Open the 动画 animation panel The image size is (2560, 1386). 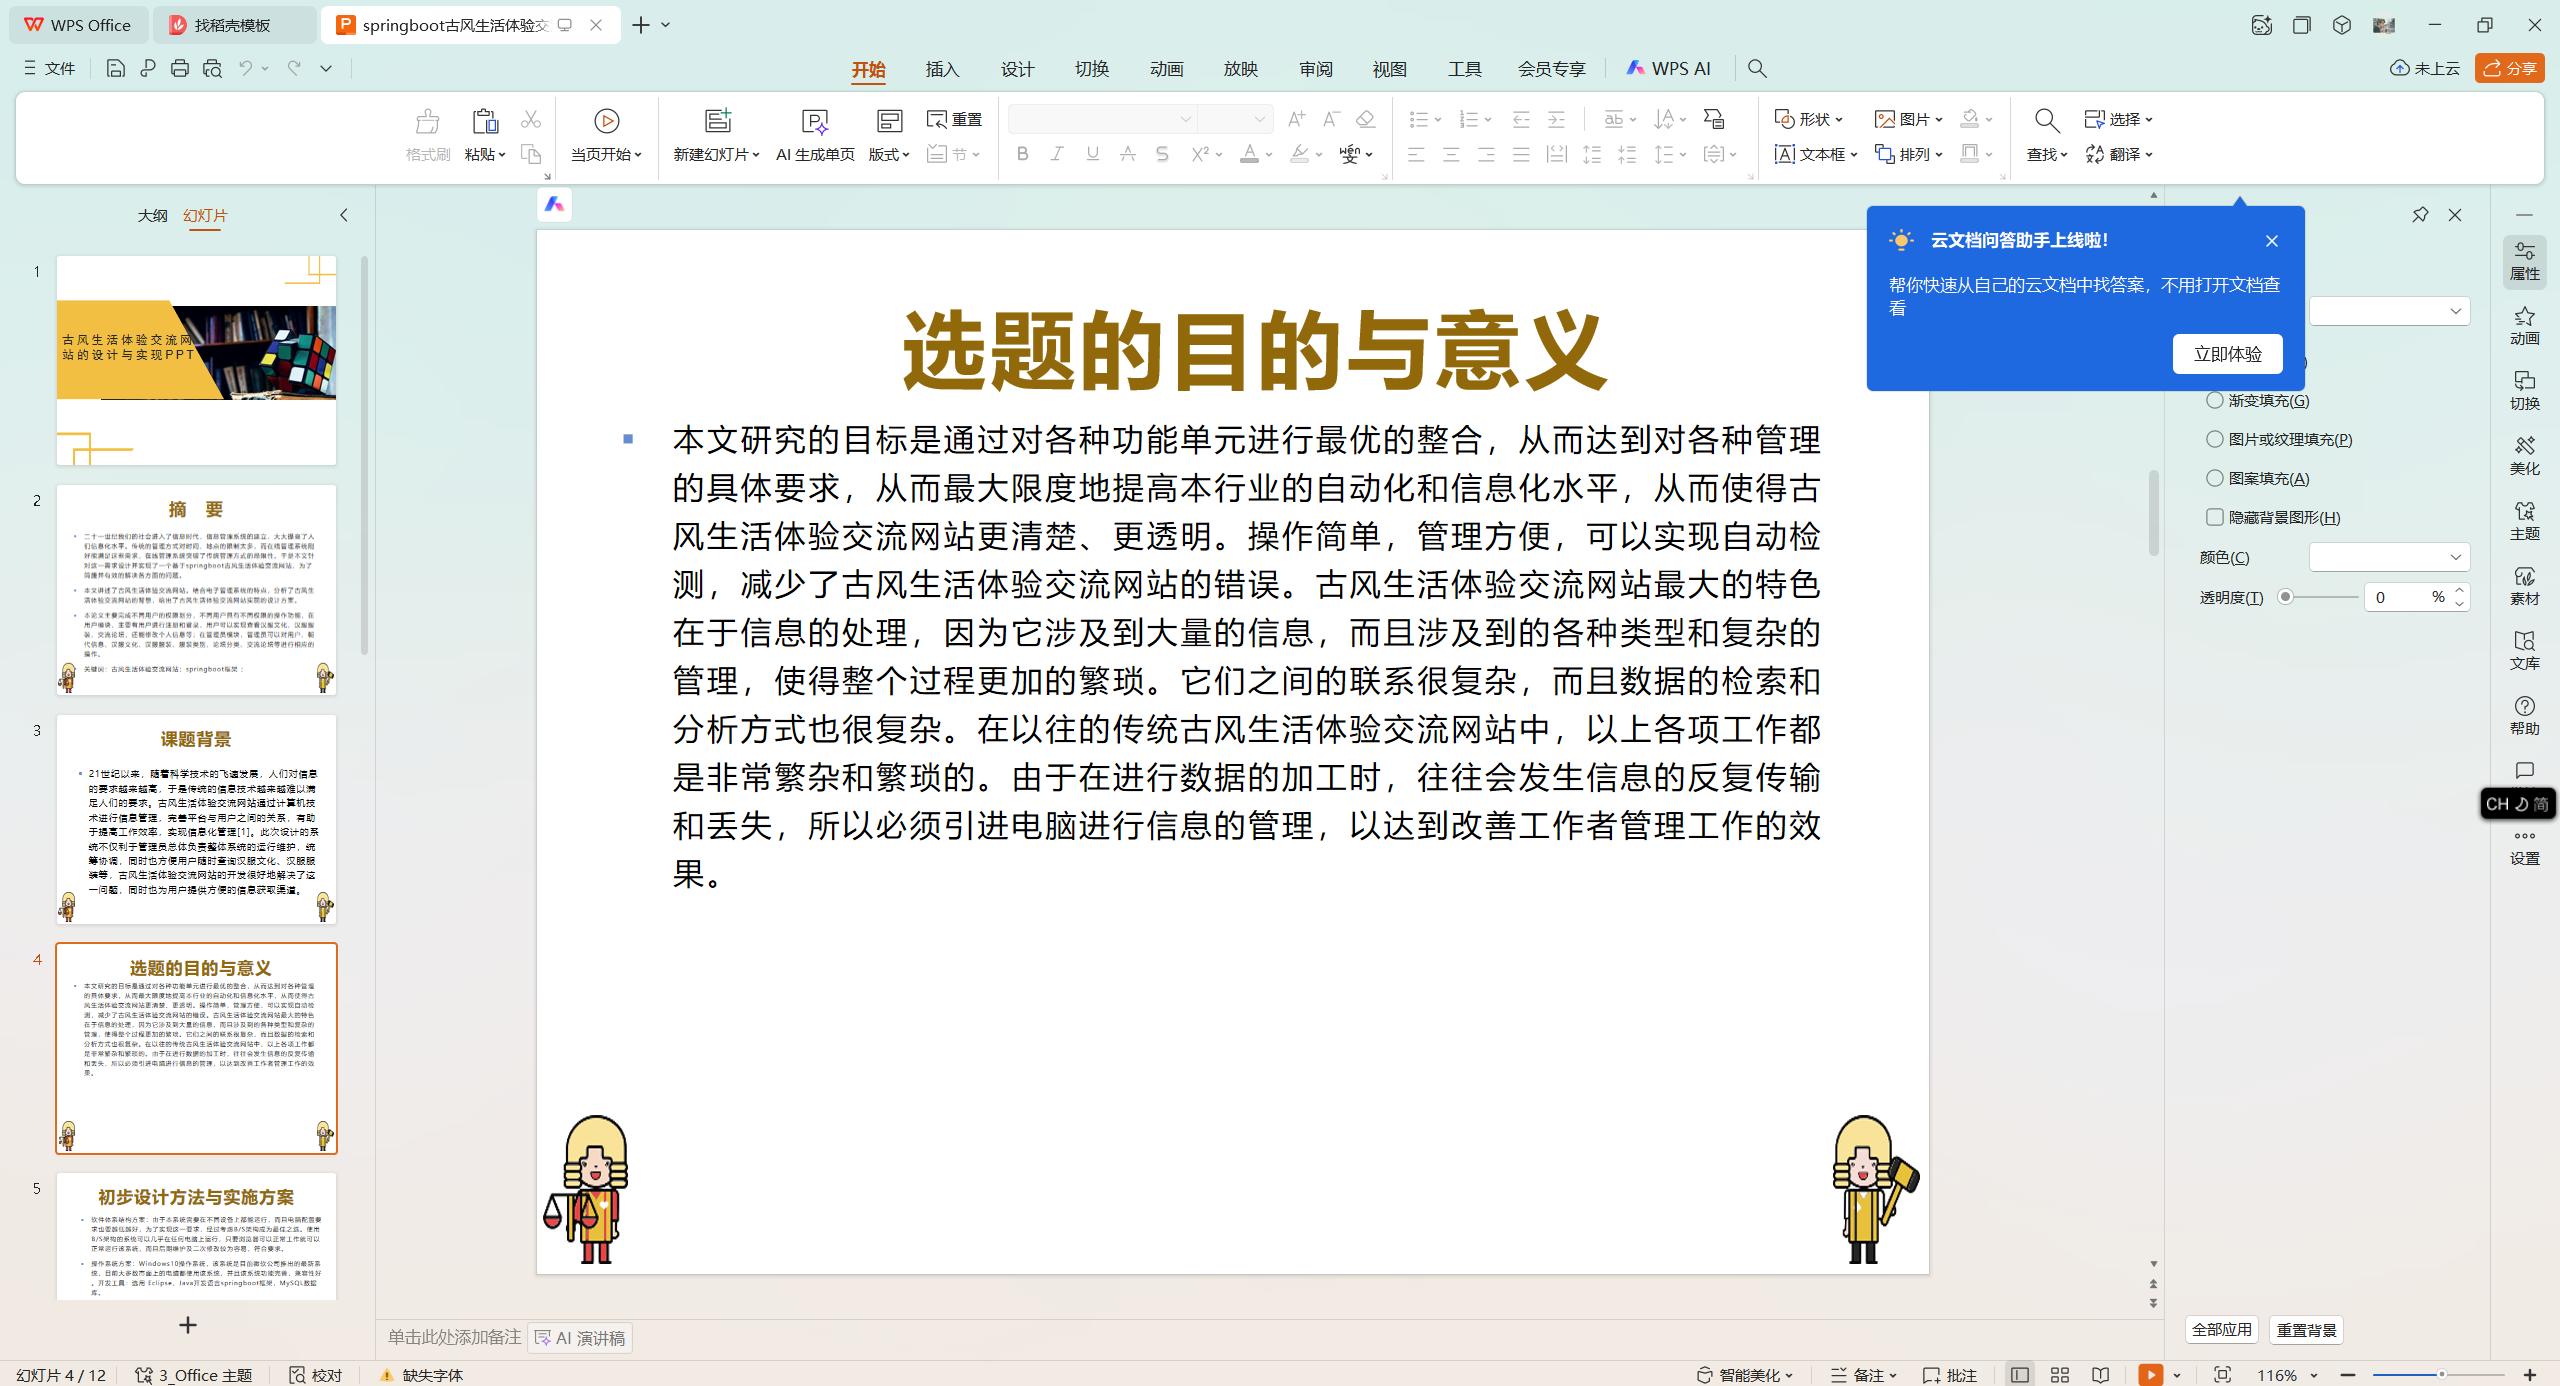[2524, 325]
